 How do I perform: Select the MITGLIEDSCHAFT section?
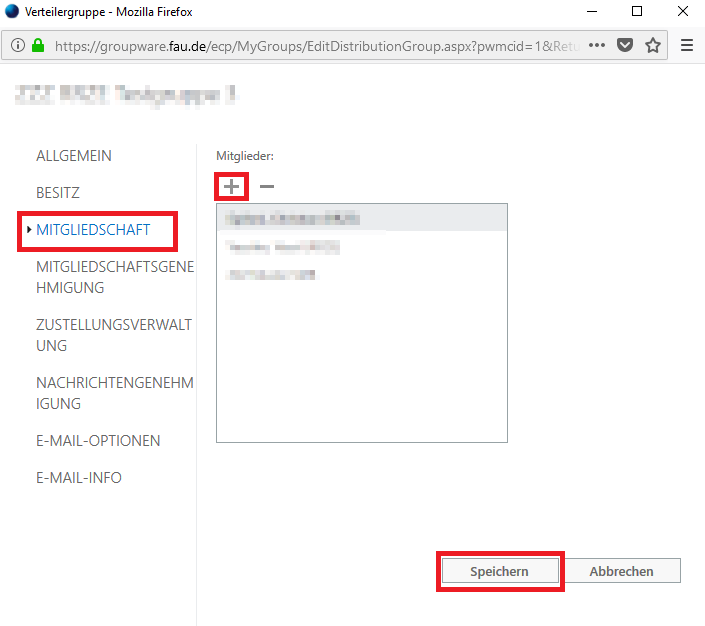pos(93,230)
